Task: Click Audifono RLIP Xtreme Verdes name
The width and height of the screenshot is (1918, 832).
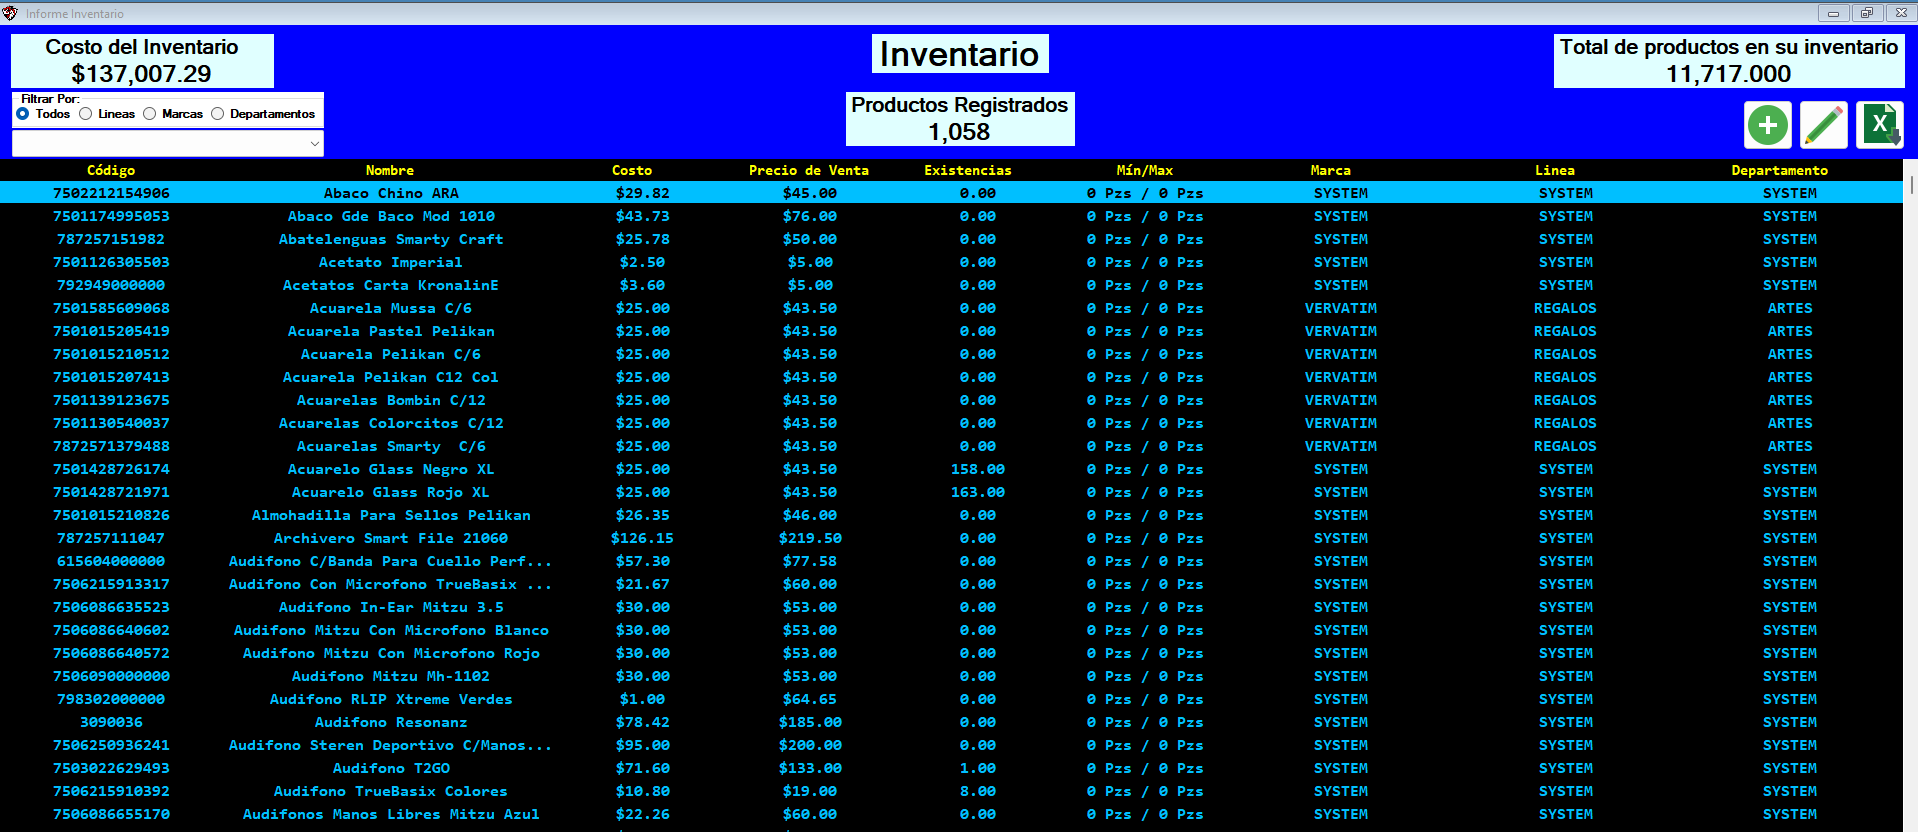Action: tap(391, 699)
